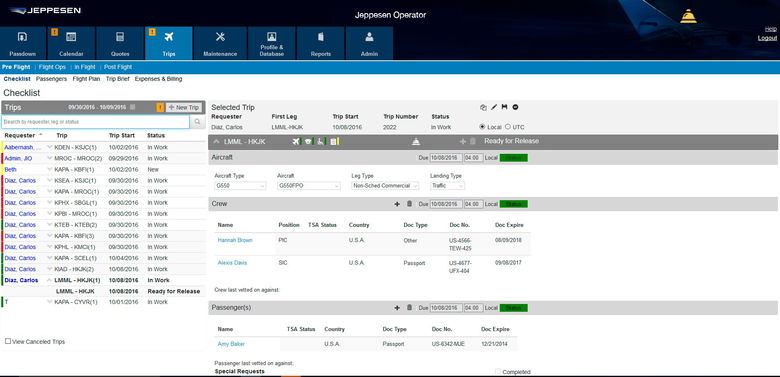This screenshot has height=377, width=780.
Task: Open the Reports module
Action: click(x=320, y=43)
